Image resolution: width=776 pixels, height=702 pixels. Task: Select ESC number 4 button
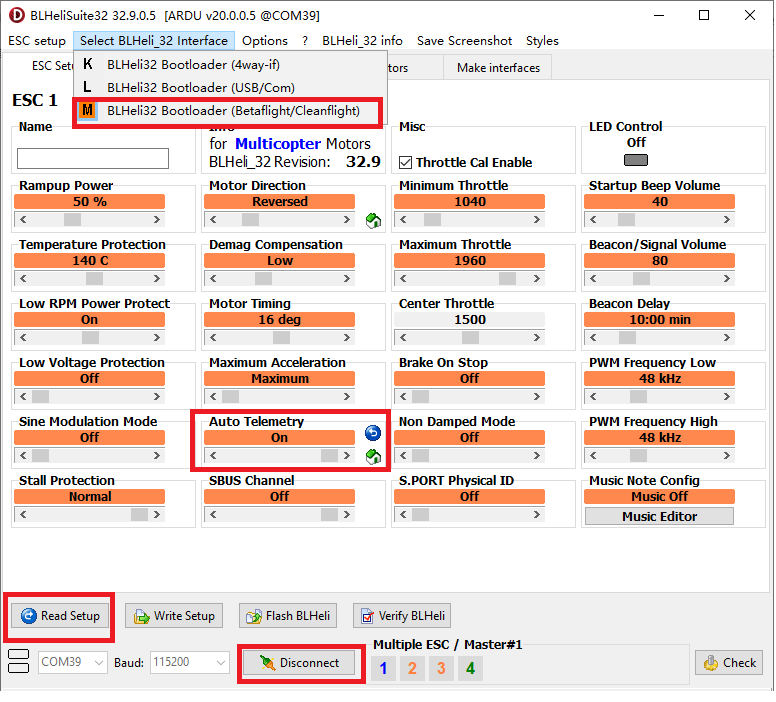click(x=469, y=668)
